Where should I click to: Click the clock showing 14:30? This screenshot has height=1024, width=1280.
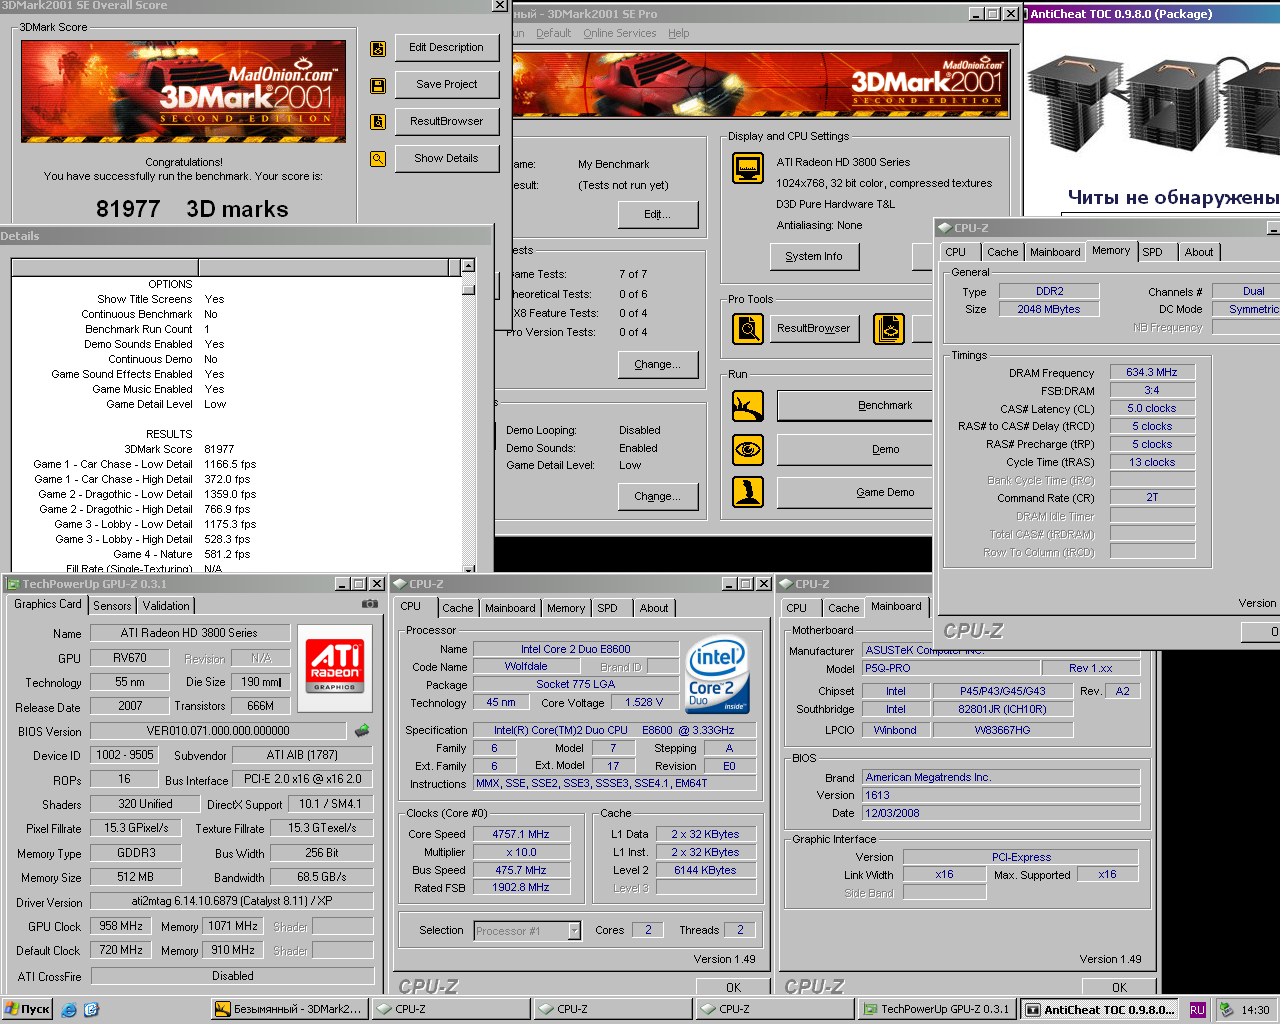[1255, 1010]
